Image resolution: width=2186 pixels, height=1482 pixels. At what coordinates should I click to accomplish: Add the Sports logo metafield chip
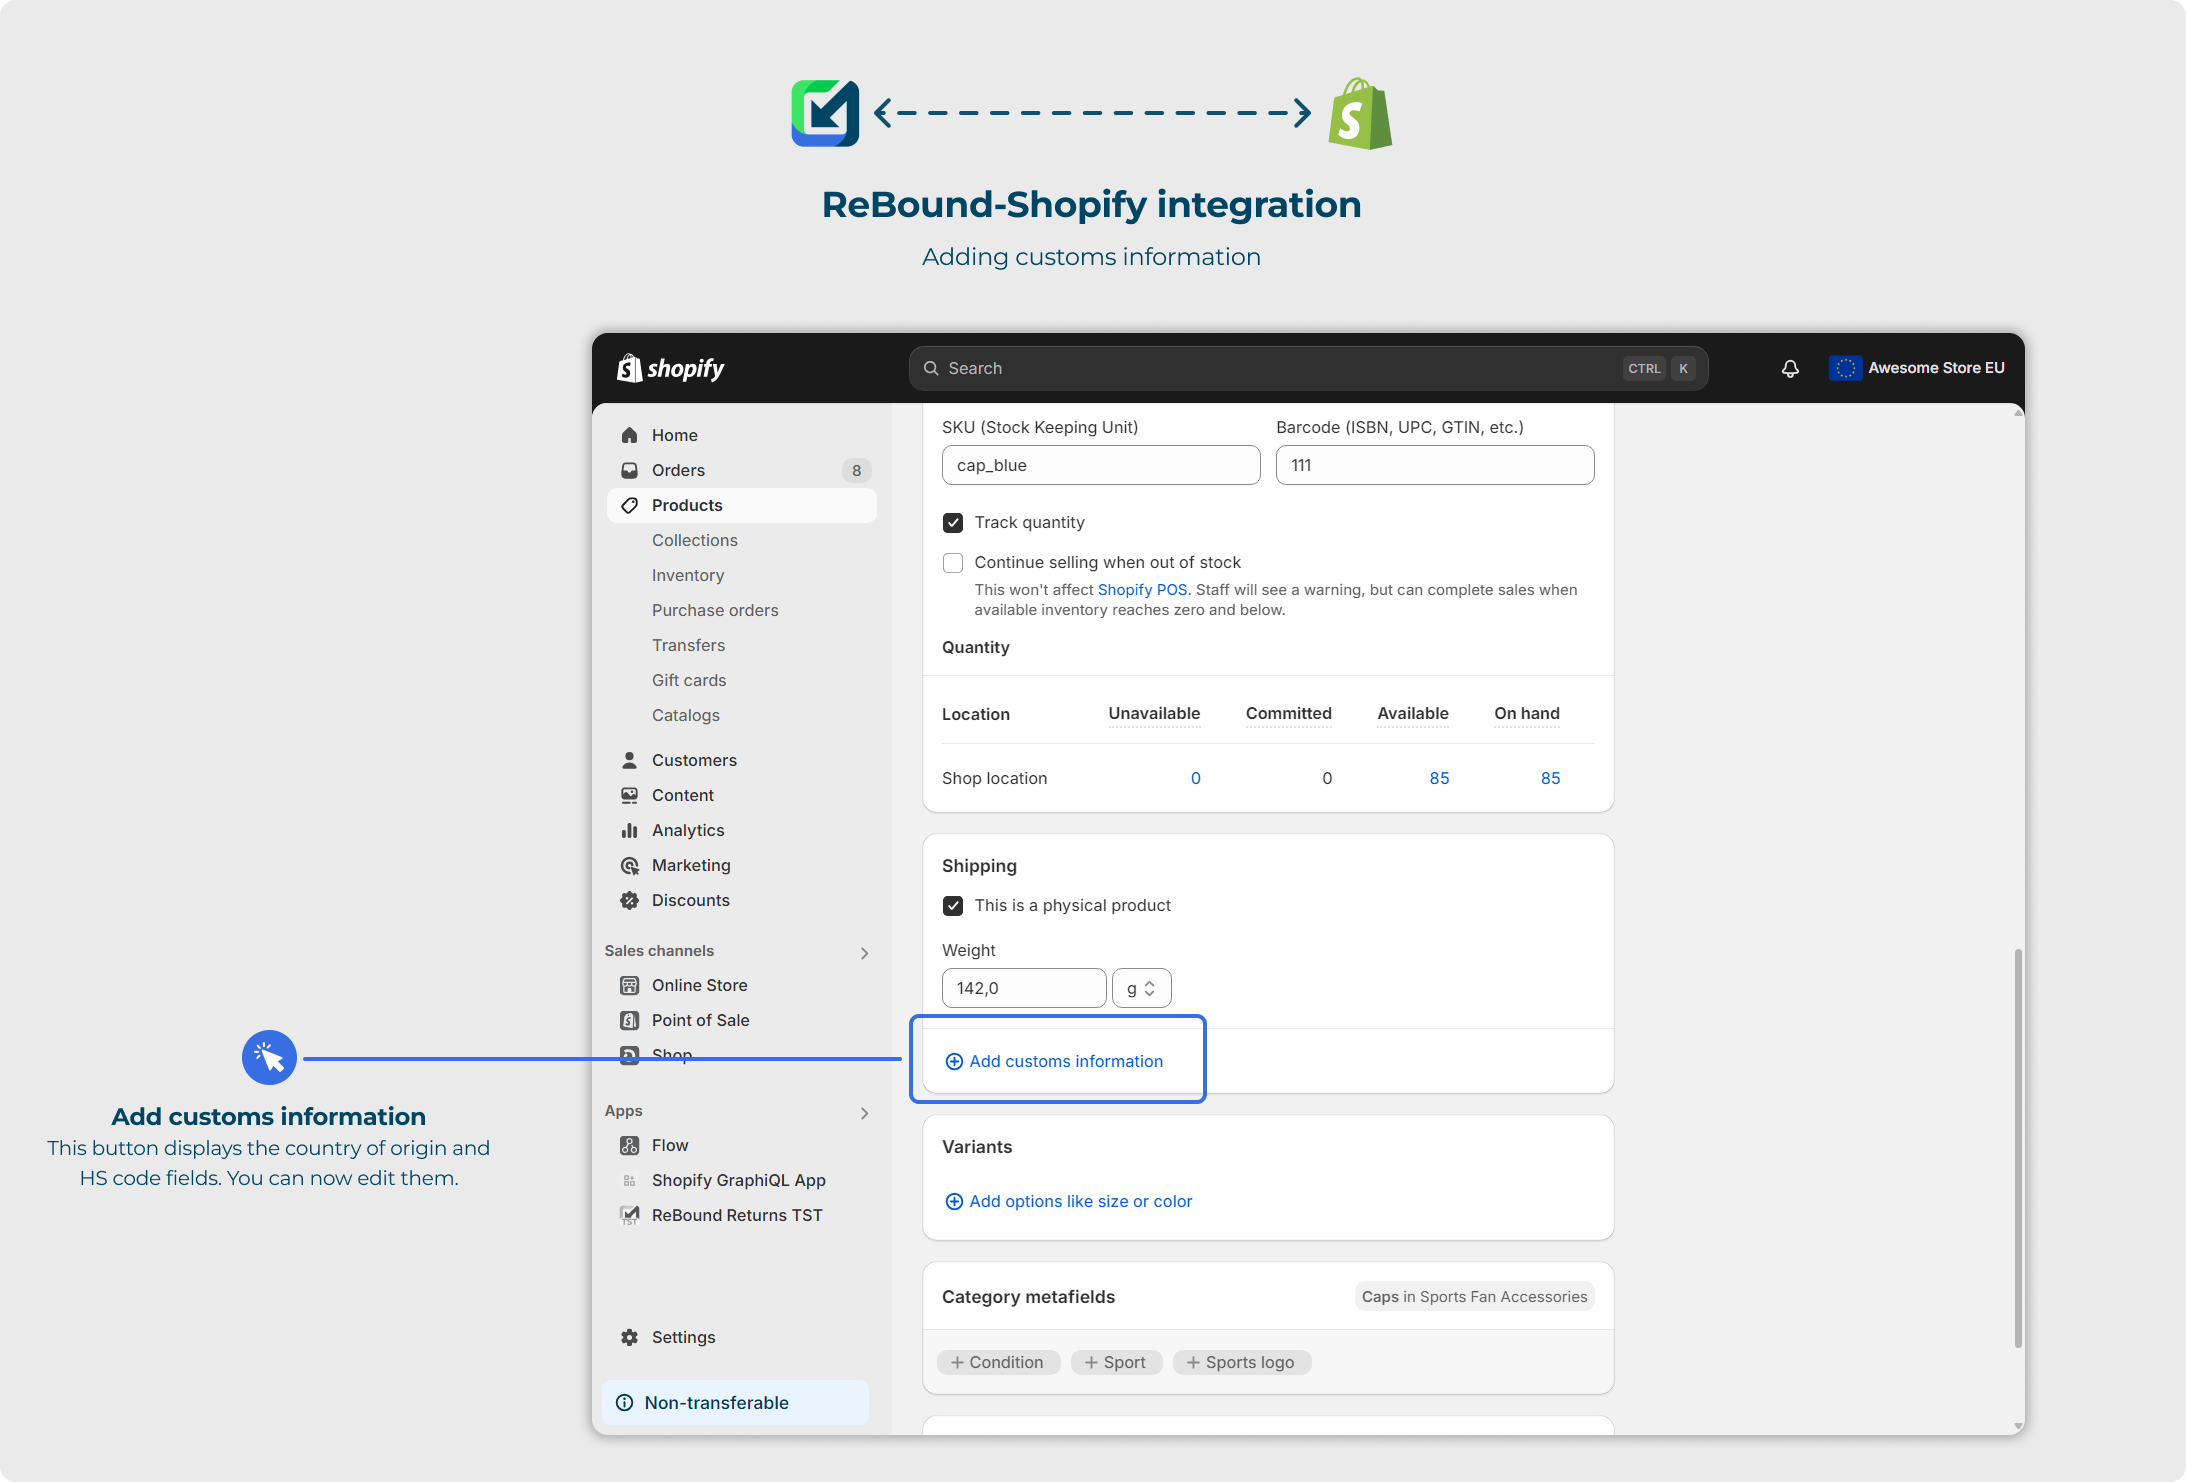point(1241,1362)
